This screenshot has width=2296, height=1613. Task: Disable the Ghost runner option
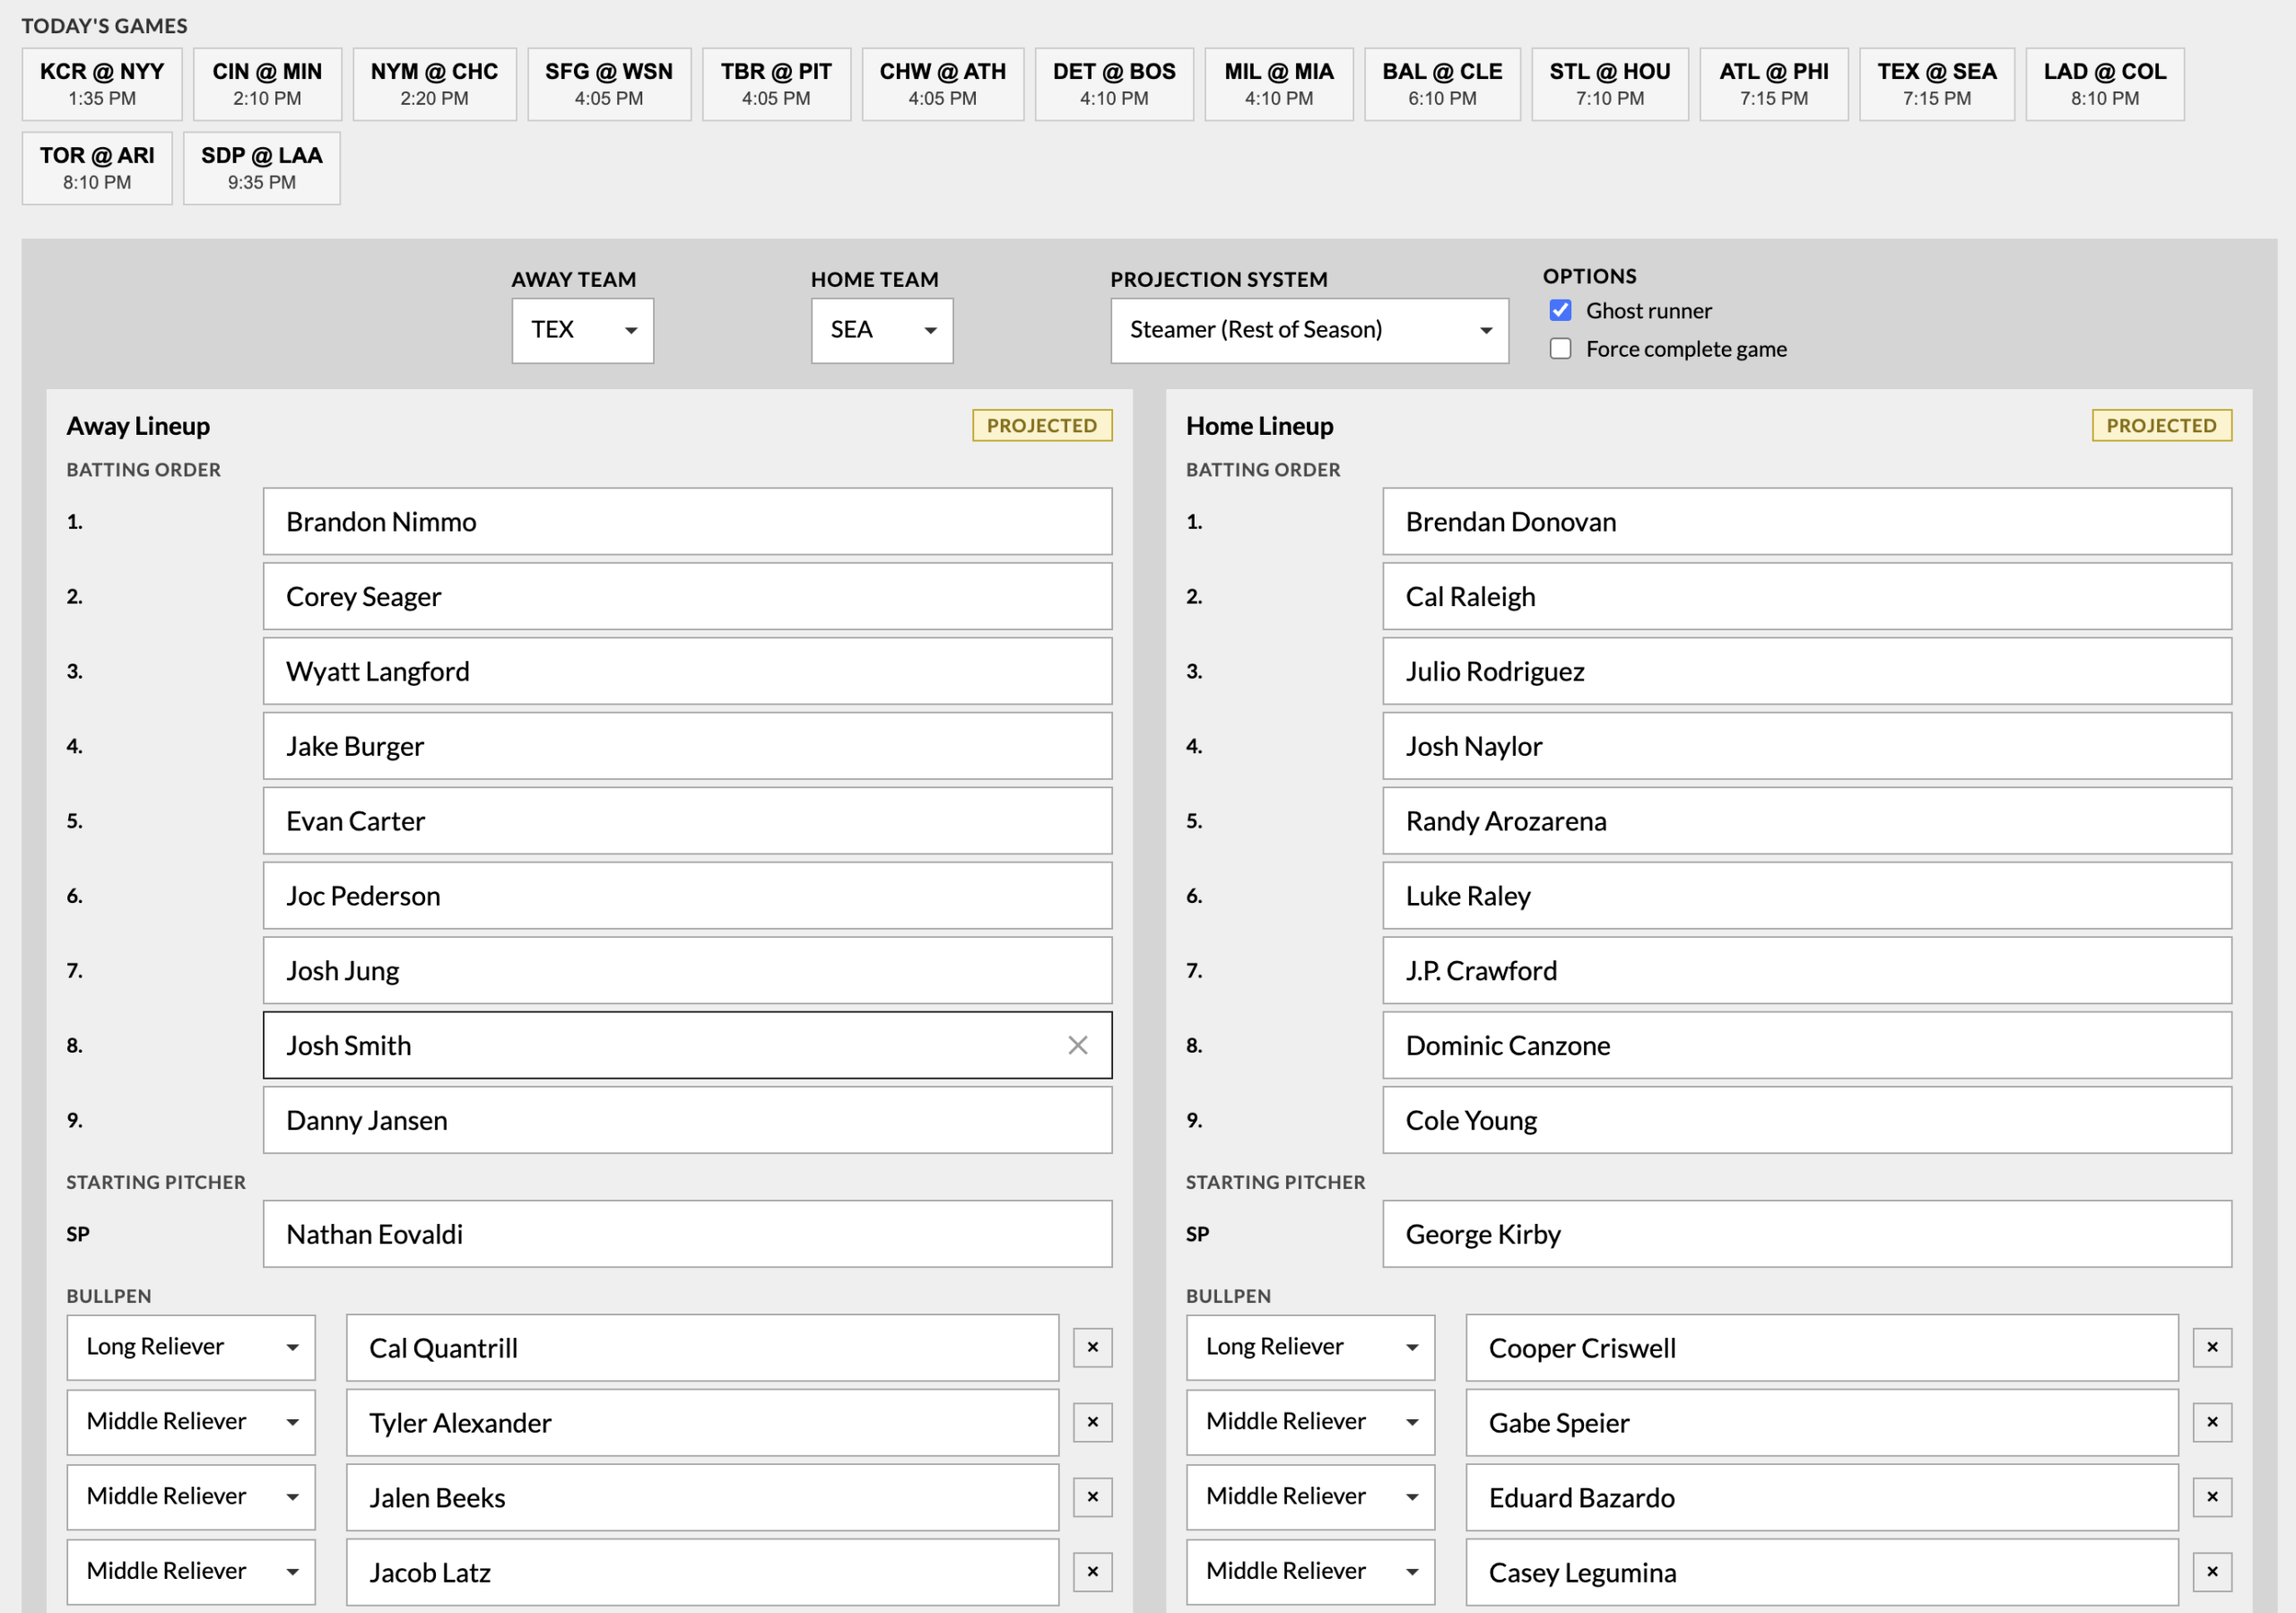point(1560,311)
